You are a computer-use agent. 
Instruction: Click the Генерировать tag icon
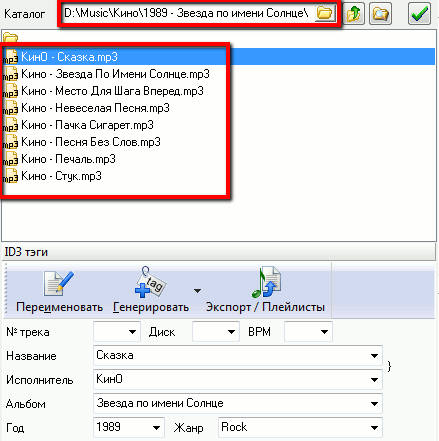[x=150, y=282]
